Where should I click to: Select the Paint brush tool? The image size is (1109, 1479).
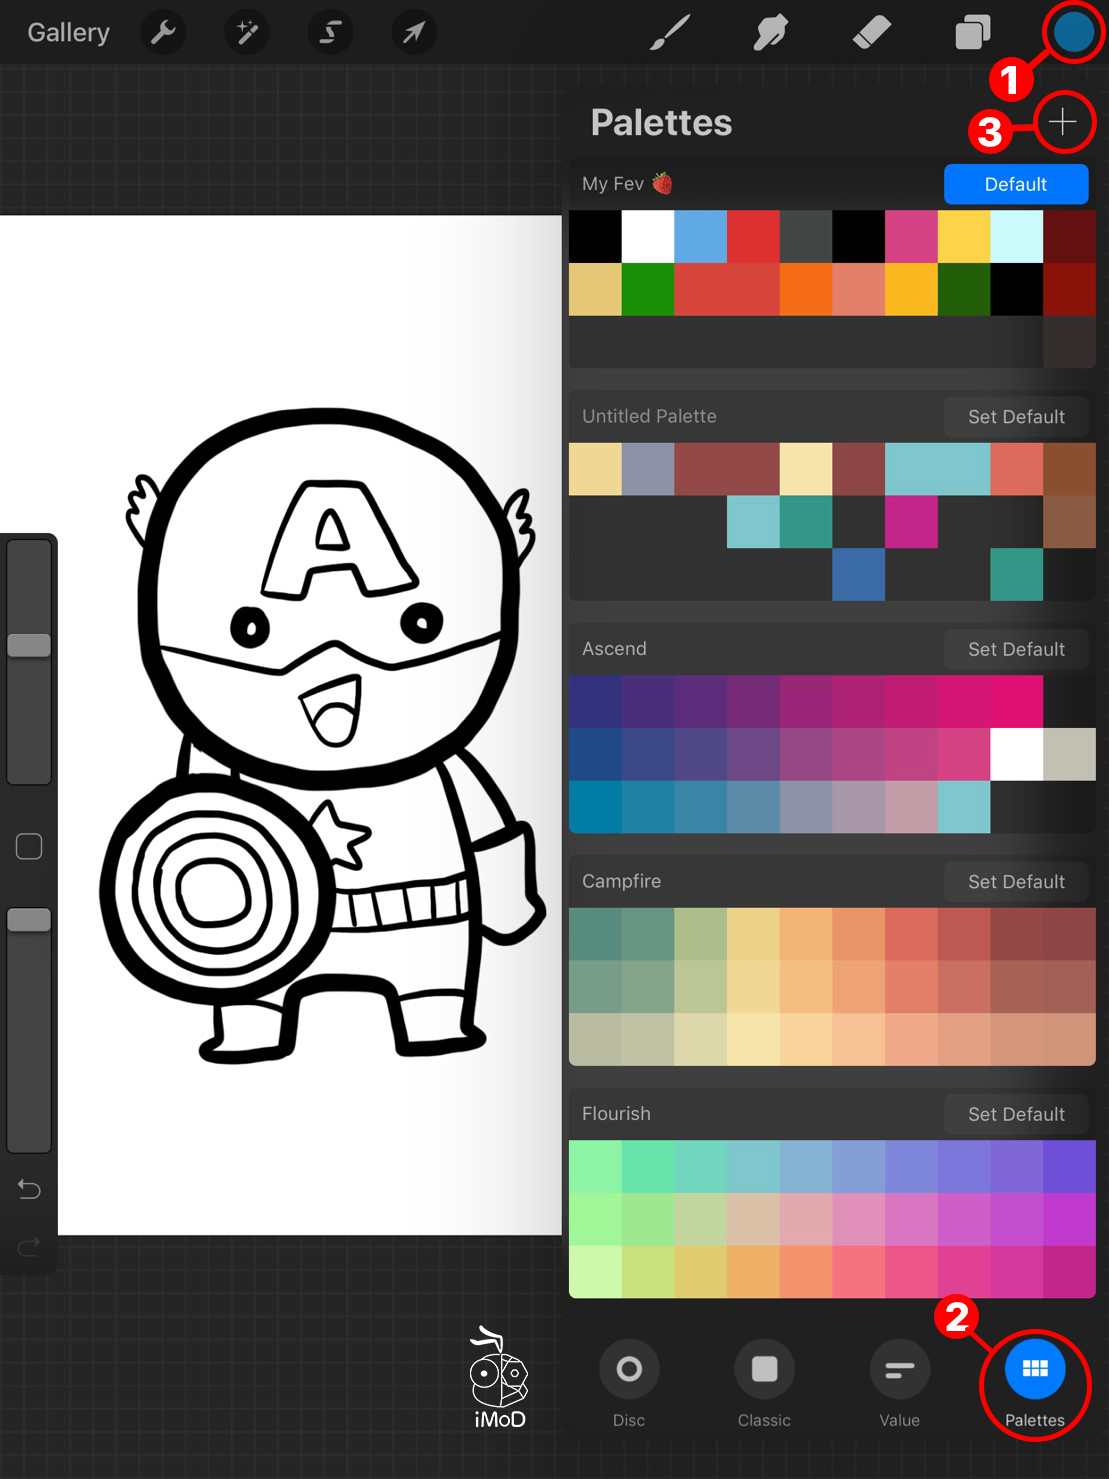click(x=670, y=33)
